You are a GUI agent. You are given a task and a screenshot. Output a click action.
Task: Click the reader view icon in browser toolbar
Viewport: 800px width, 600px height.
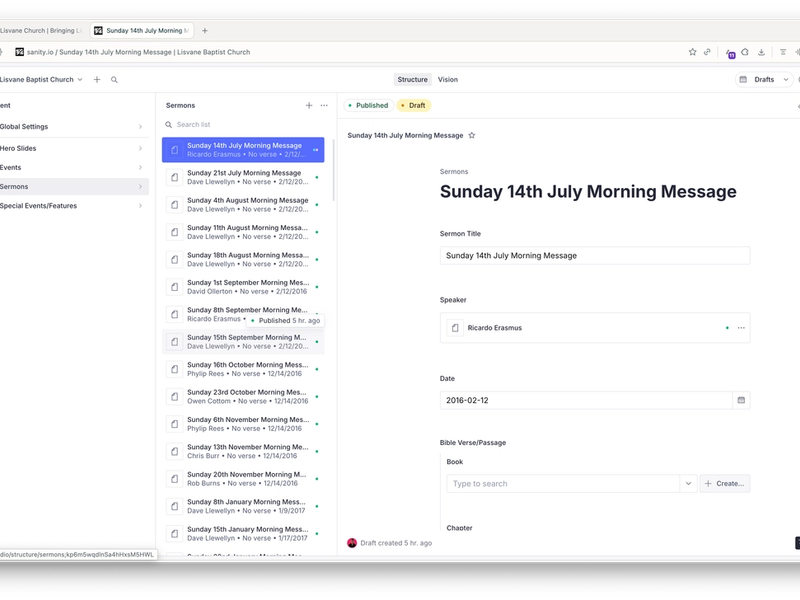coord(783,52)
